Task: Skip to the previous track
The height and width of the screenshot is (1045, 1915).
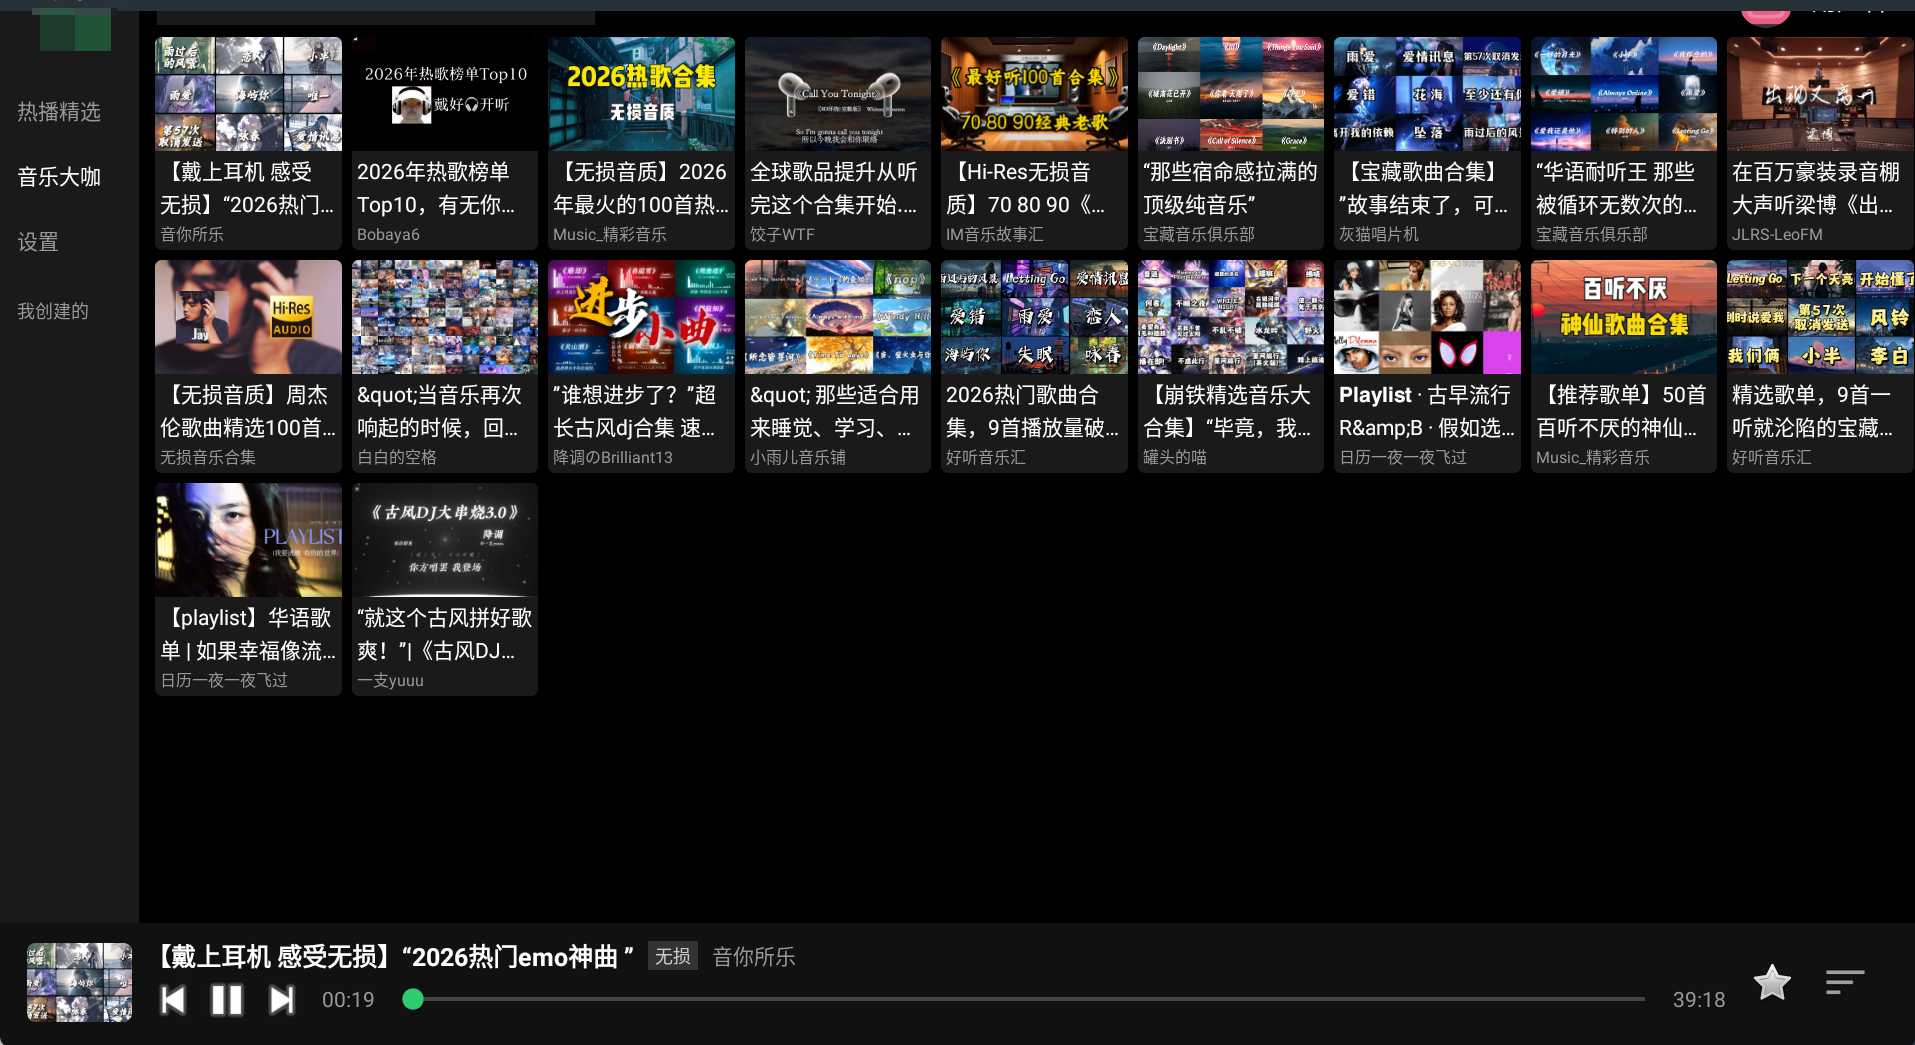Action: tap(173, 999)
